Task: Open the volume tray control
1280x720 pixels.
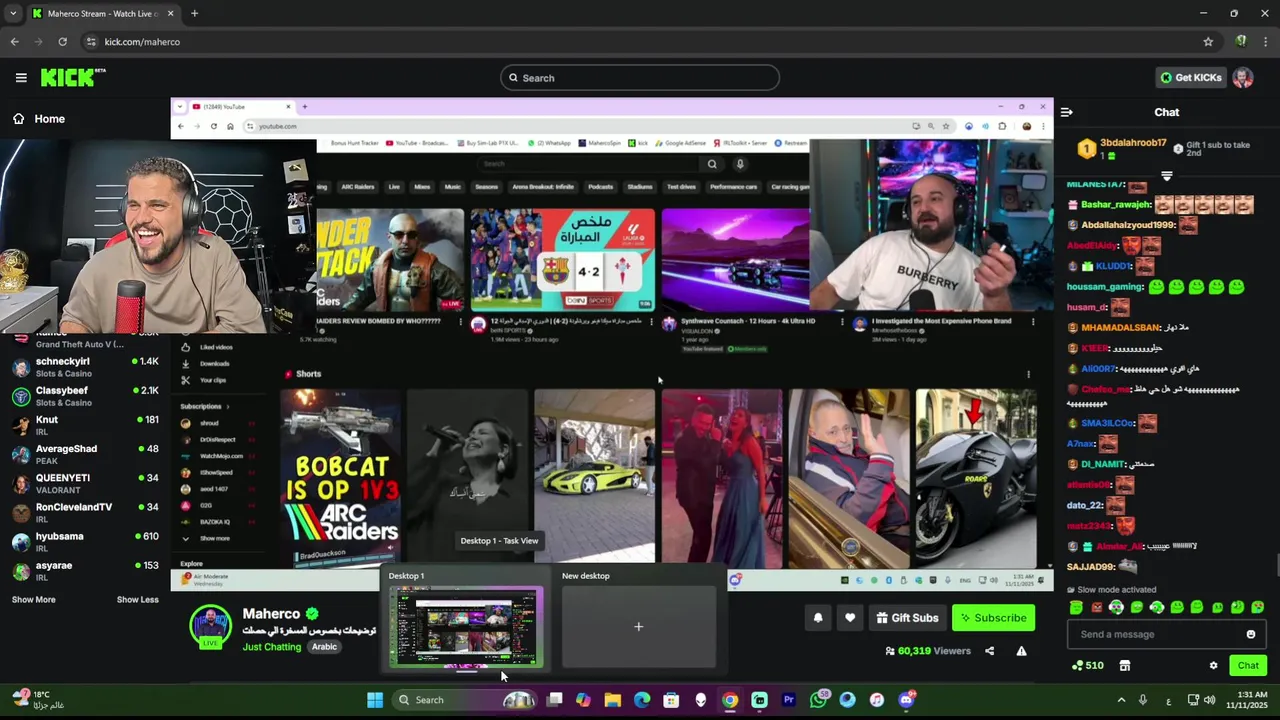Action: pyautogui.click(x=1210, y=700)
